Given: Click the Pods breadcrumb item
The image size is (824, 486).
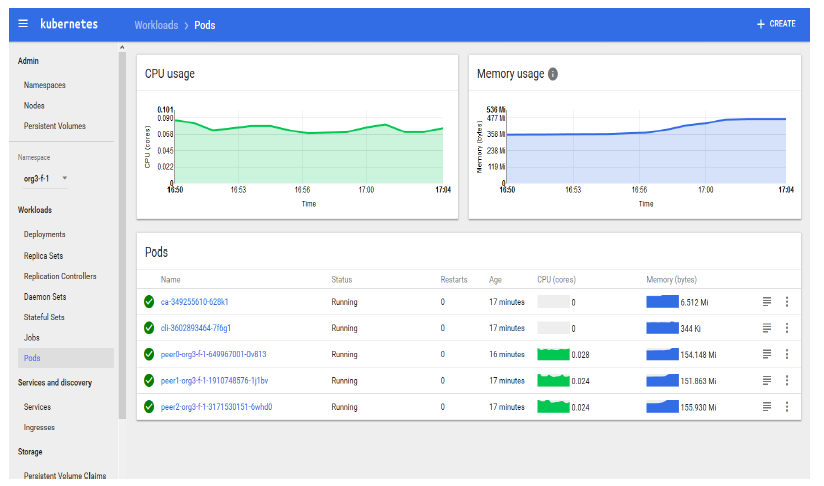Looking at the screenshot, I should pos(204,25).
